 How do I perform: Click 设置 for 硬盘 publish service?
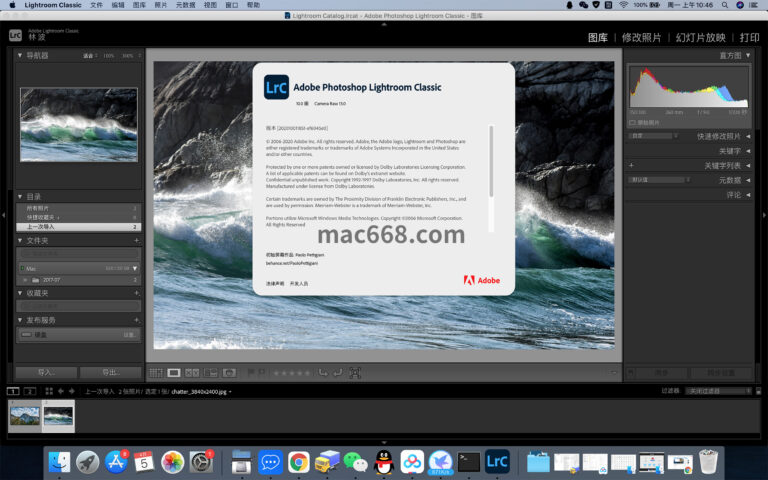(x=129, y=335)
